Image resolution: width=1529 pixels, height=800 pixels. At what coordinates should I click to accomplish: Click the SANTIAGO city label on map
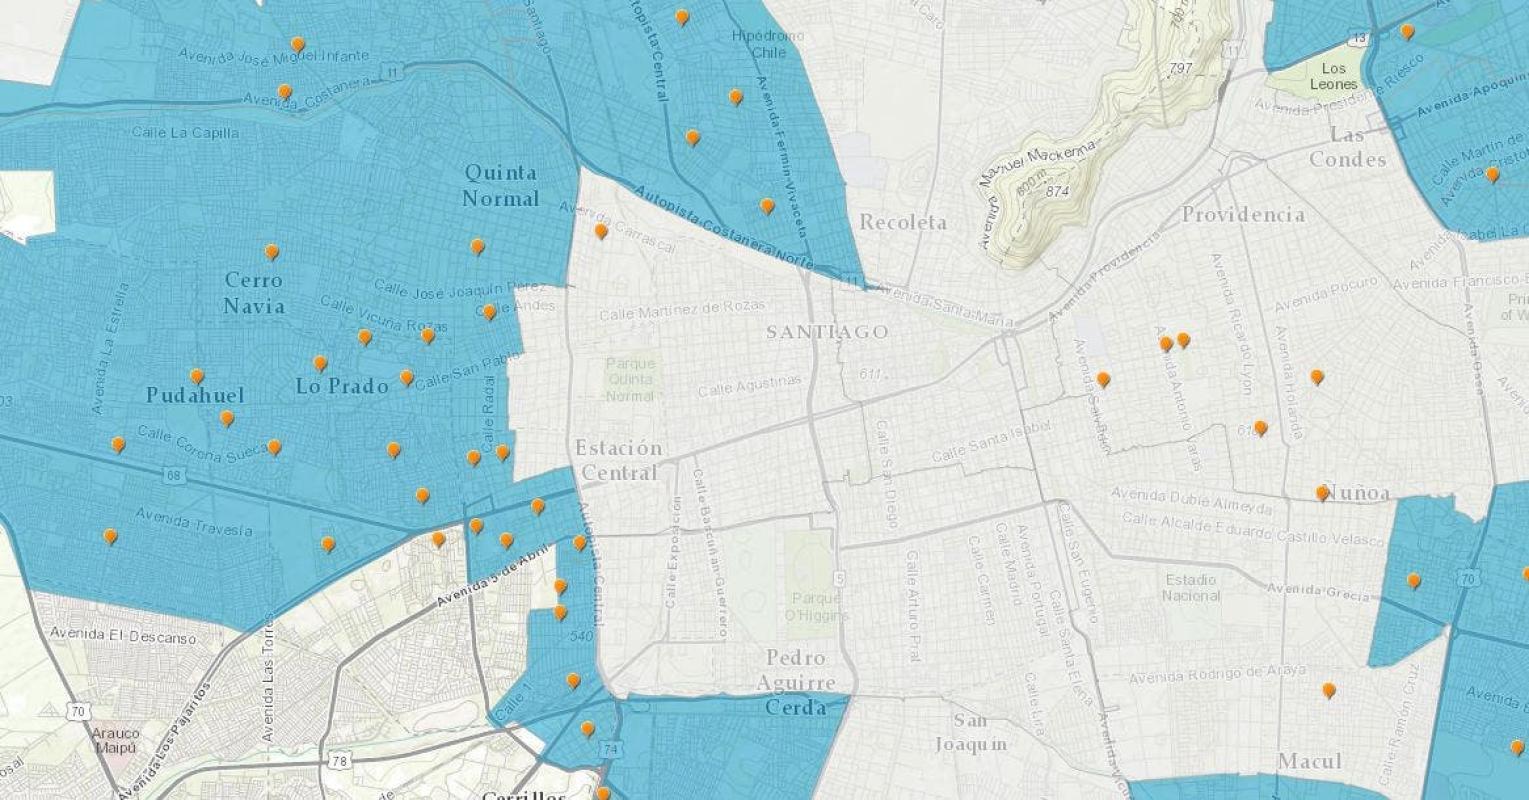[x=827, y=332]
